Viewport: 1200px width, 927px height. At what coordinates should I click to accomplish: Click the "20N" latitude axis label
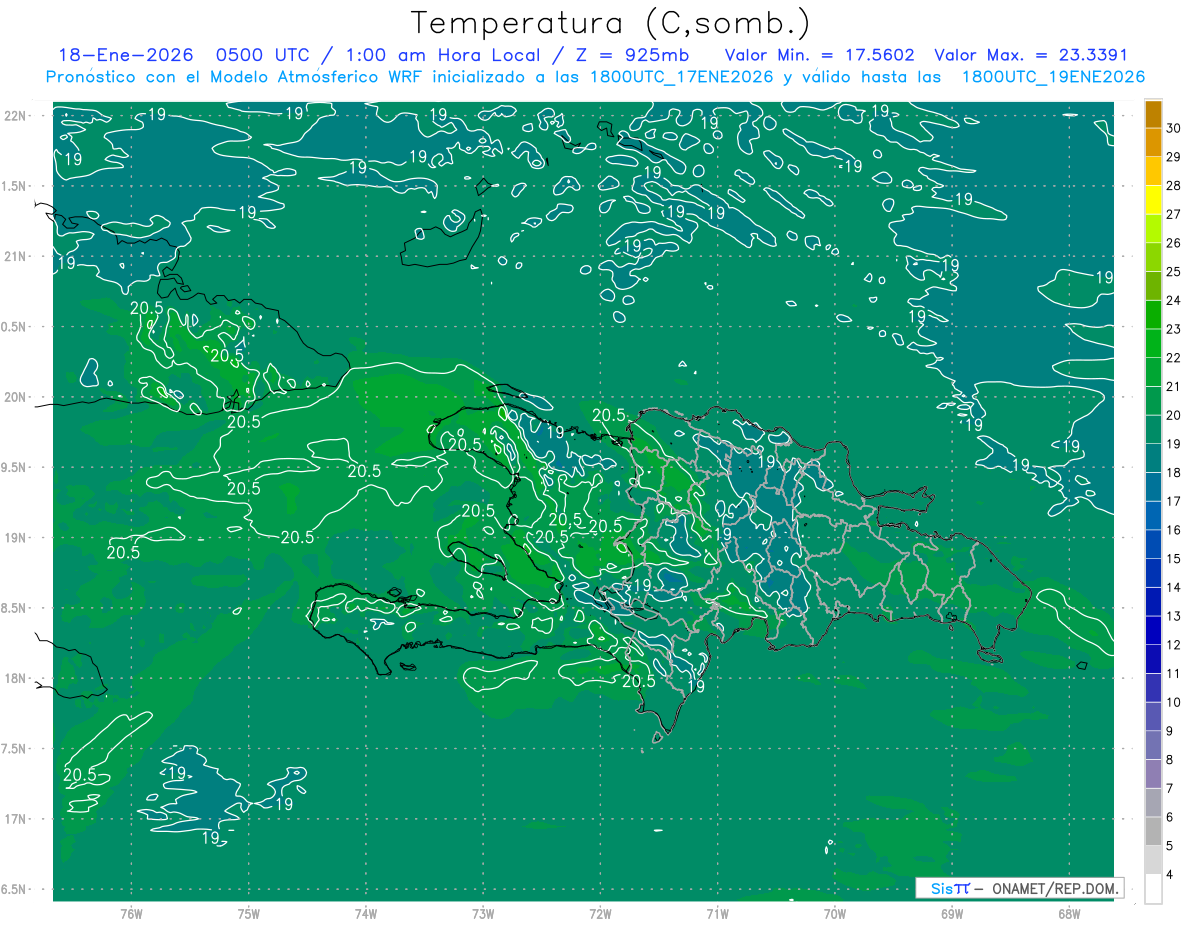14,397
